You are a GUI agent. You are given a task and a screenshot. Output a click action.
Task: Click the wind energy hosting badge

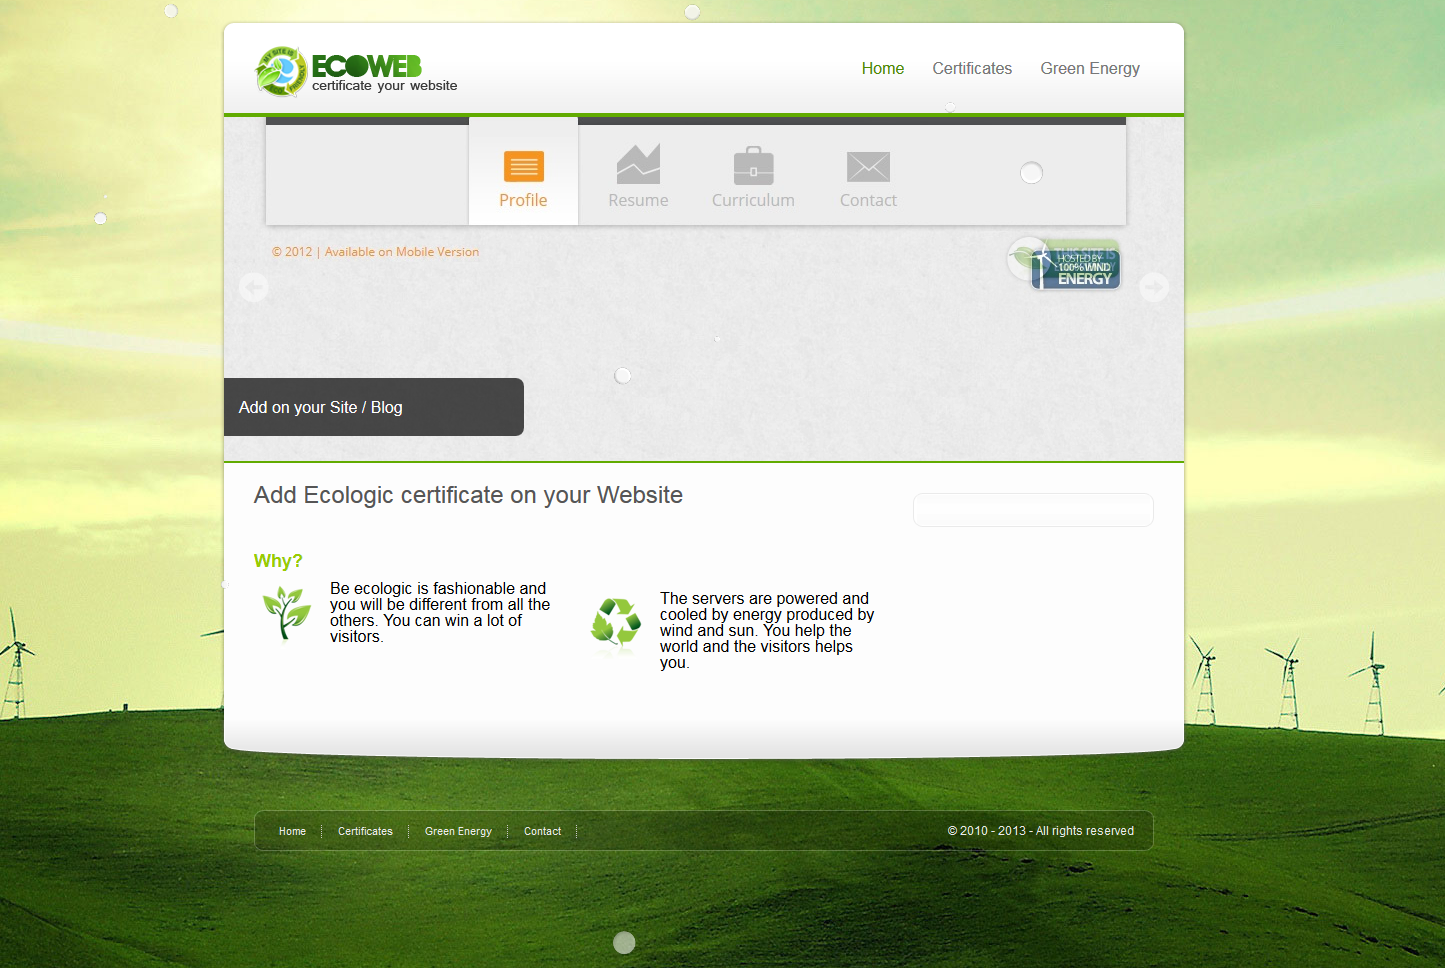1066,265
